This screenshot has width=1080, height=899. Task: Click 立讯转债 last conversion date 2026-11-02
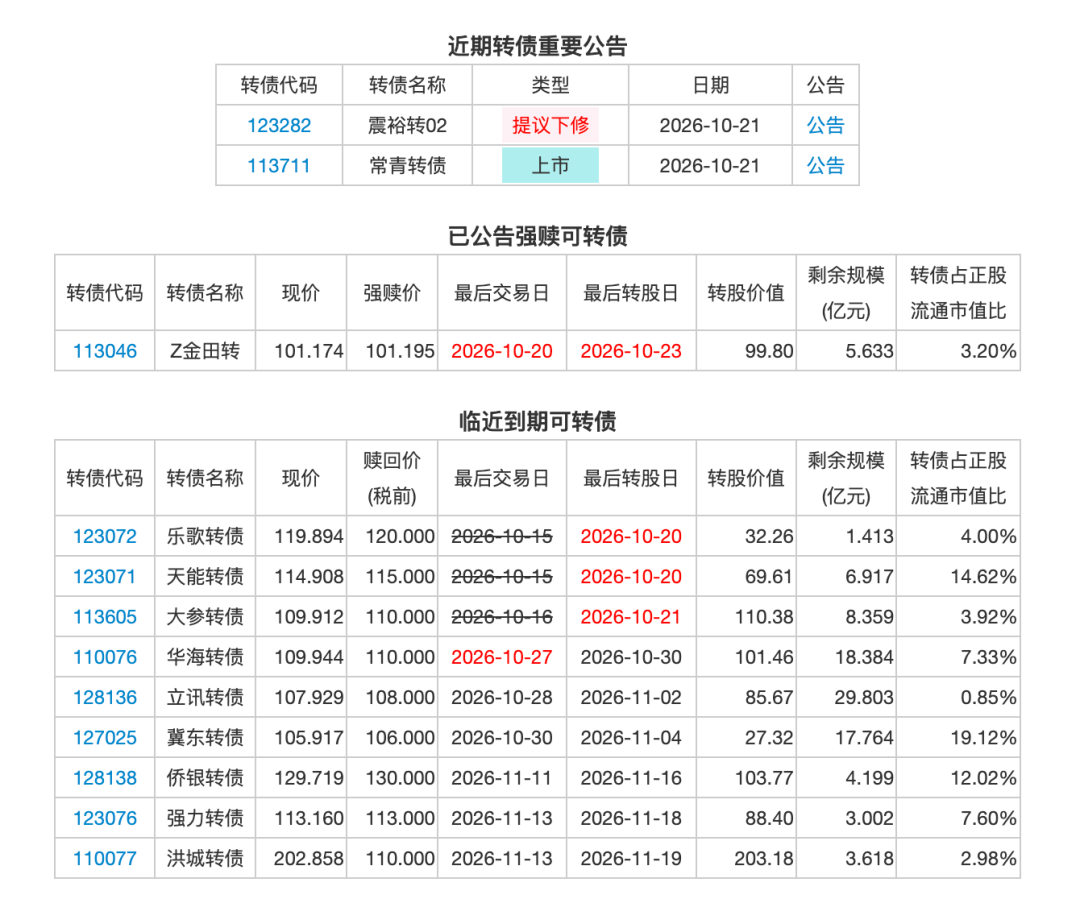[631, 698]
